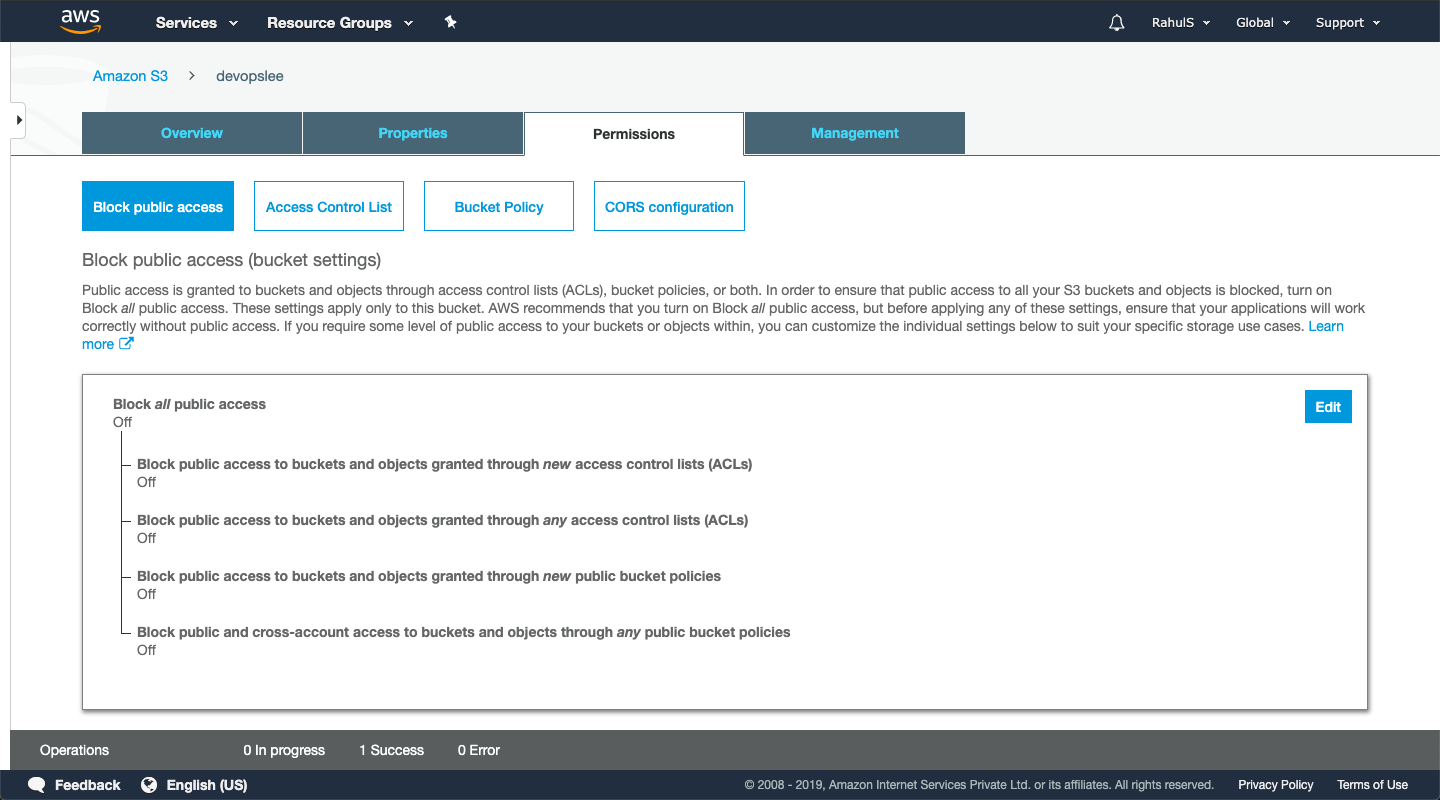Click the Feedback speech bubble icon
This screenshot has height=800, width=1440.
(37, 785)
